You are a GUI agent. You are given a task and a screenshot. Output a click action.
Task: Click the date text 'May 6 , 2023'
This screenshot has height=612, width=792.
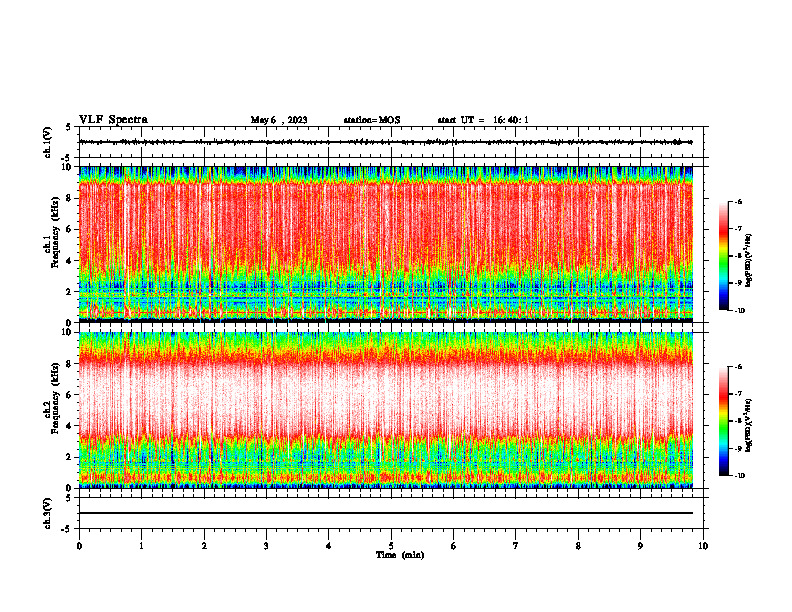click(279, 120)
